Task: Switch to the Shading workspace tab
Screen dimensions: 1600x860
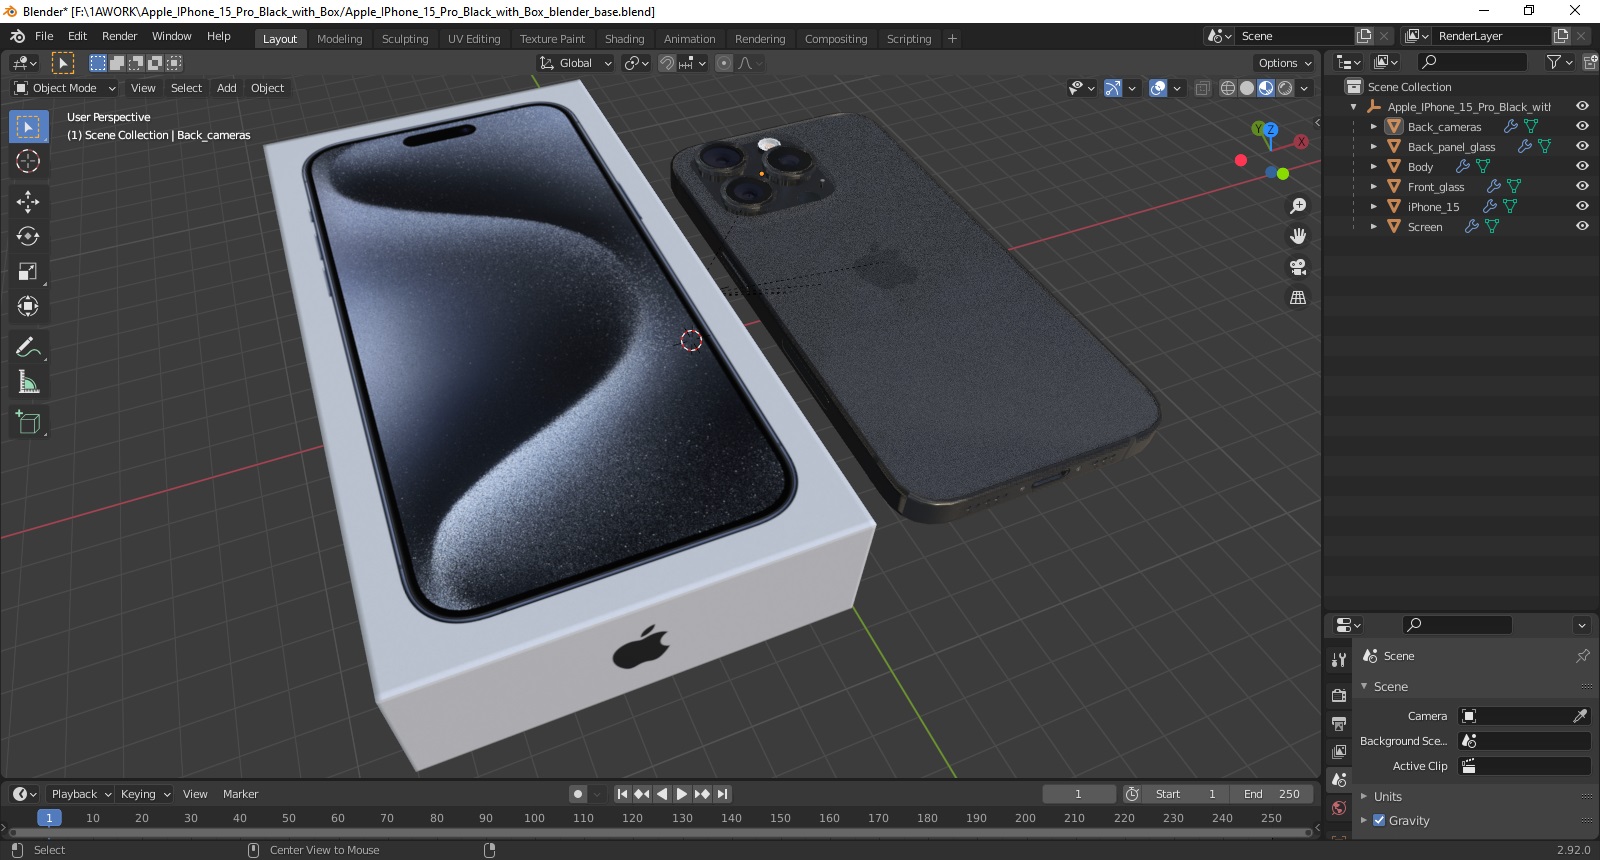Action: tap(624, 39)
